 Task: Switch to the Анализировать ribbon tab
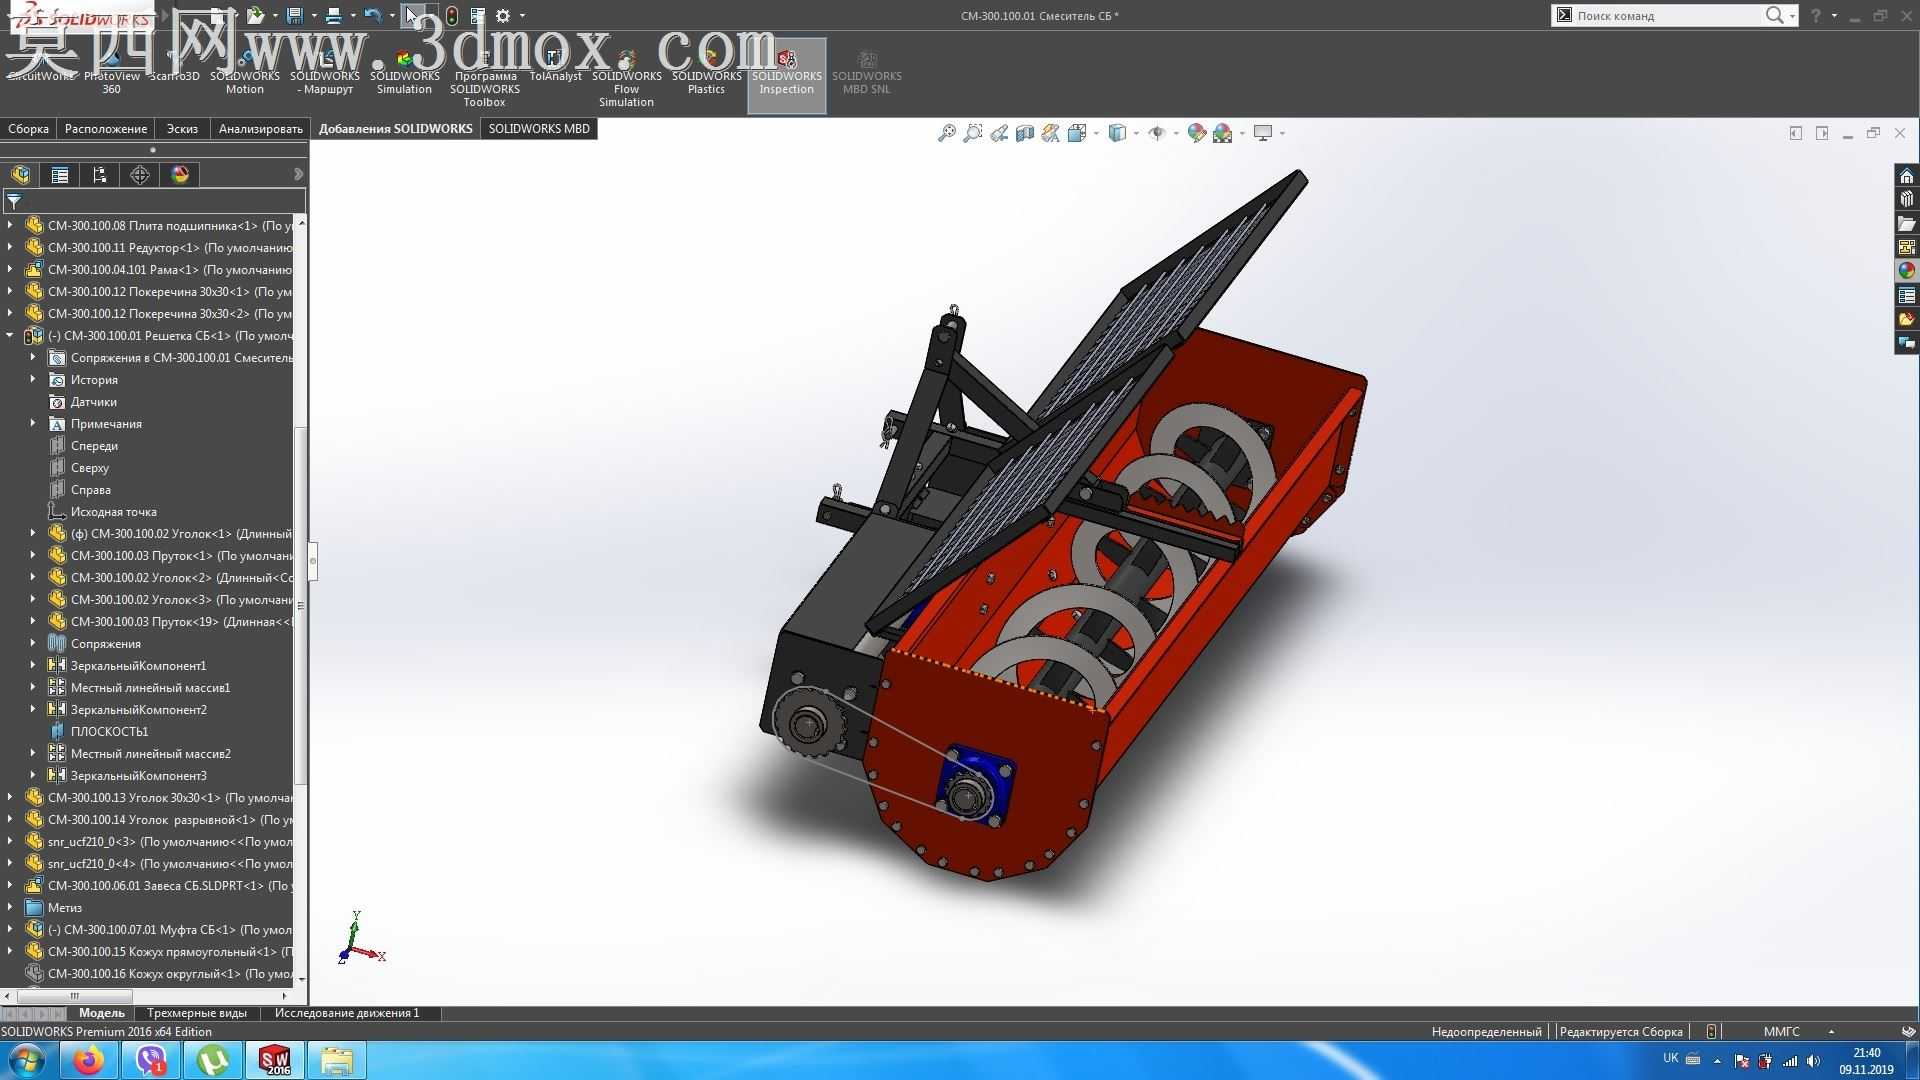point(261,129)
